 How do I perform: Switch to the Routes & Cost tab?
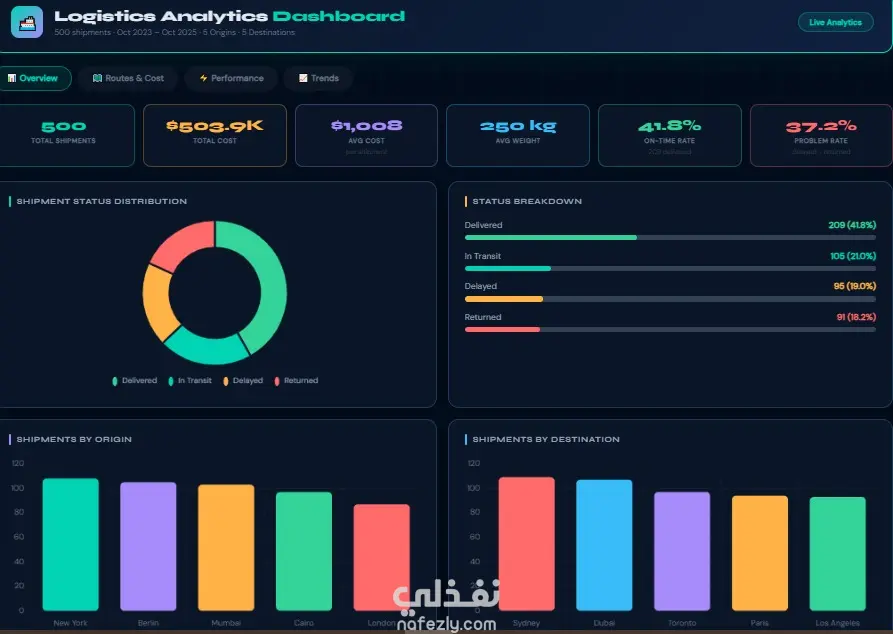[128, 78]
